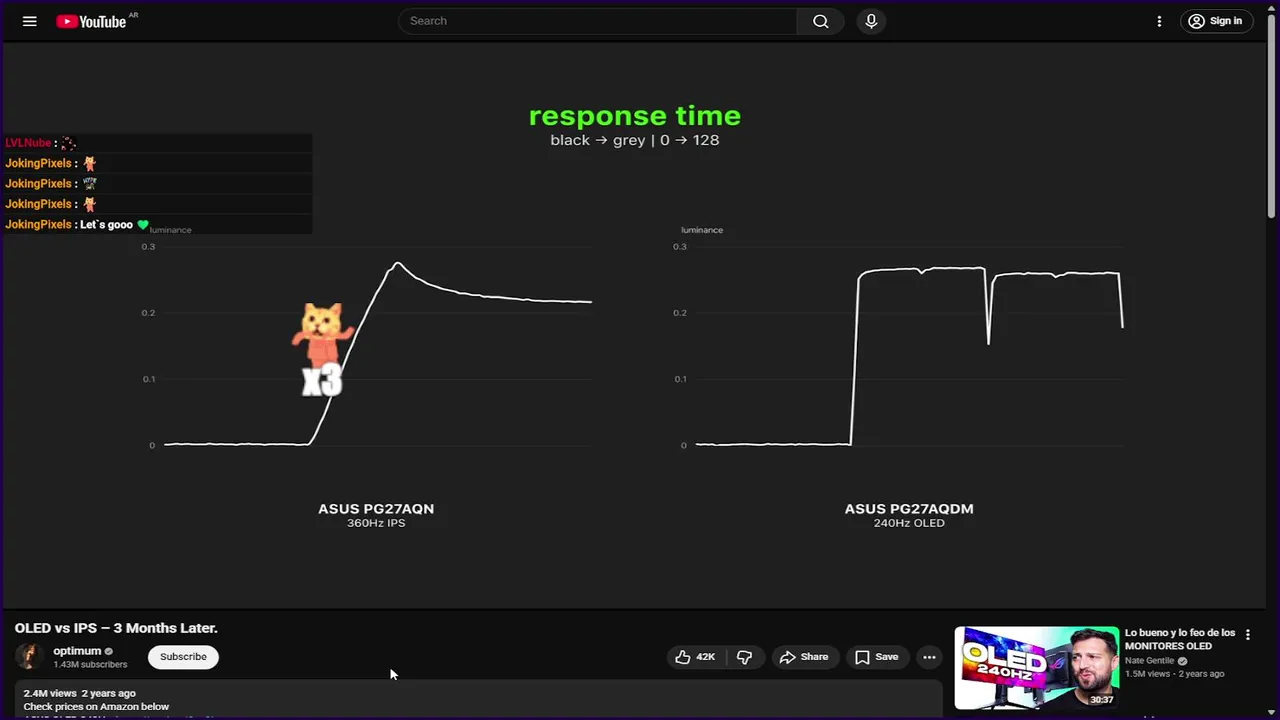Click the magnifying glass search button
This screenshot has width=1280, height=720.
pyautogui.click(x=821, y=21)
